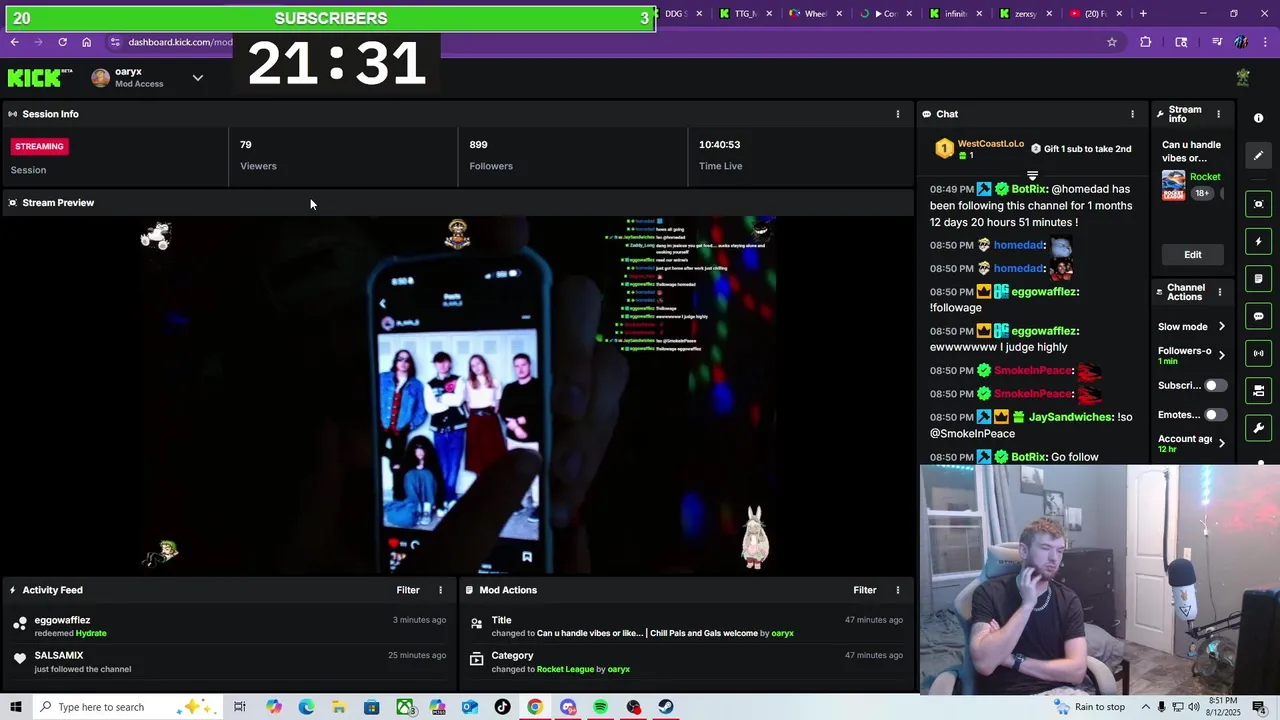
Task: Switch to the YouTube (20) browser tab
Action: coord(1096,14)
